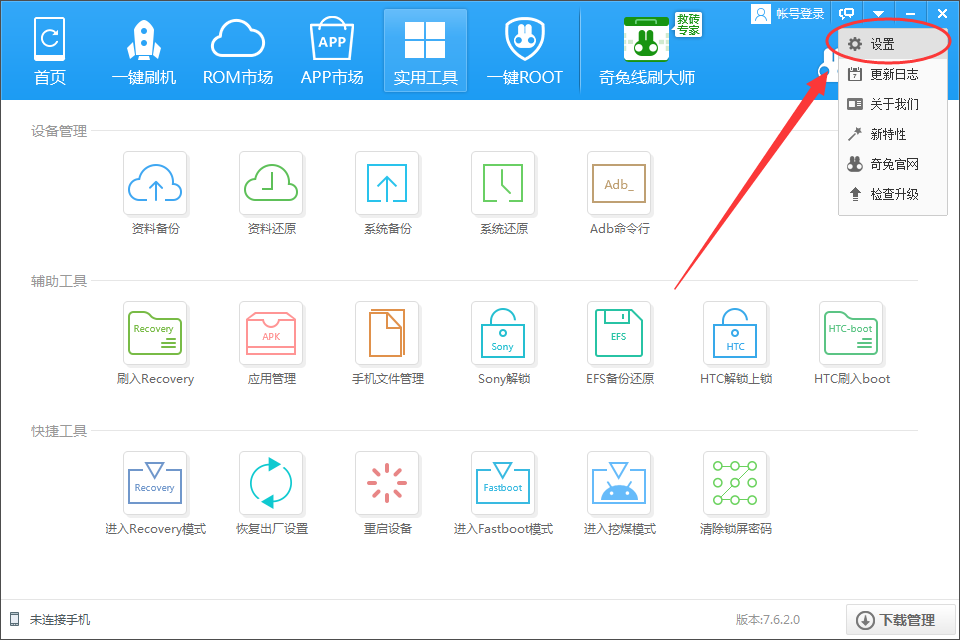Click the feedback chat icon in titlebar
The image size is (960, 640).
coord(846,12)
